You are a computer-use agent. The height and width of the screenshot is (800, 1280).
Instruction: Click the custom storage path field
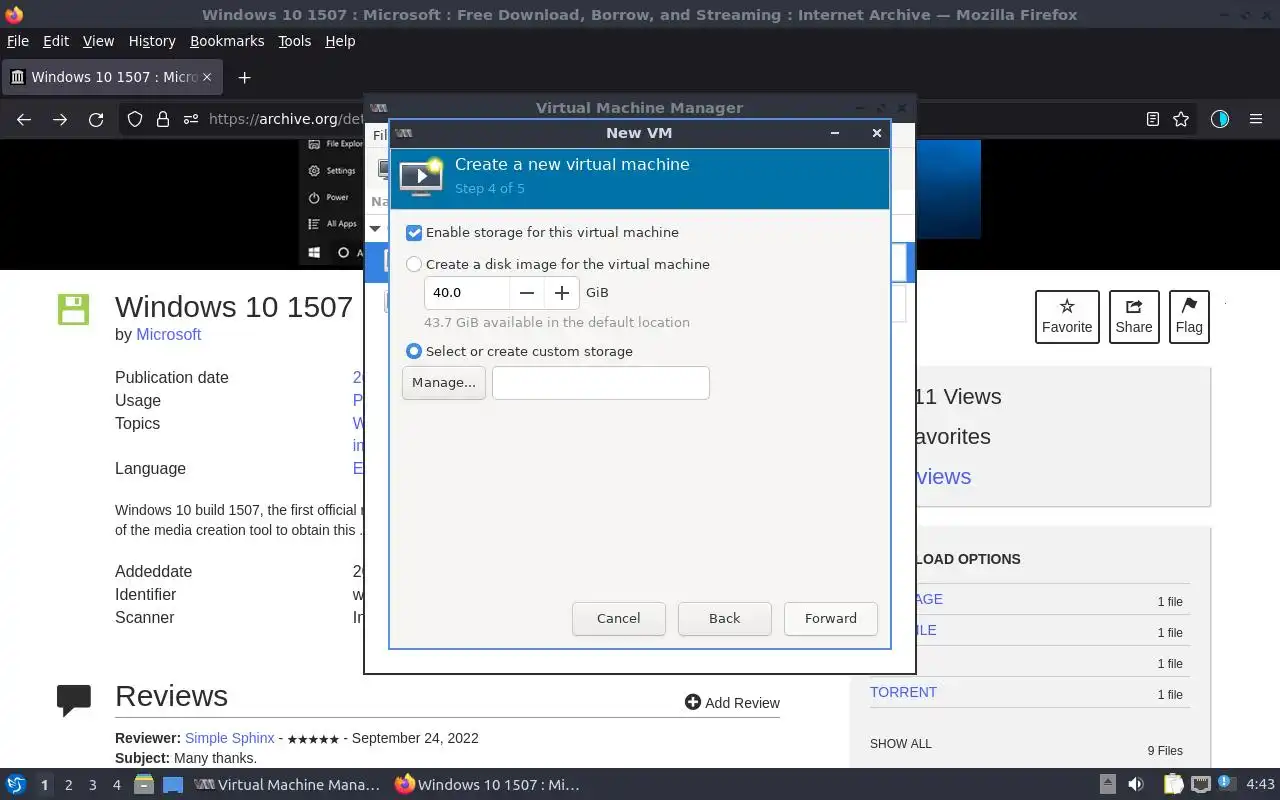point(601,382)
